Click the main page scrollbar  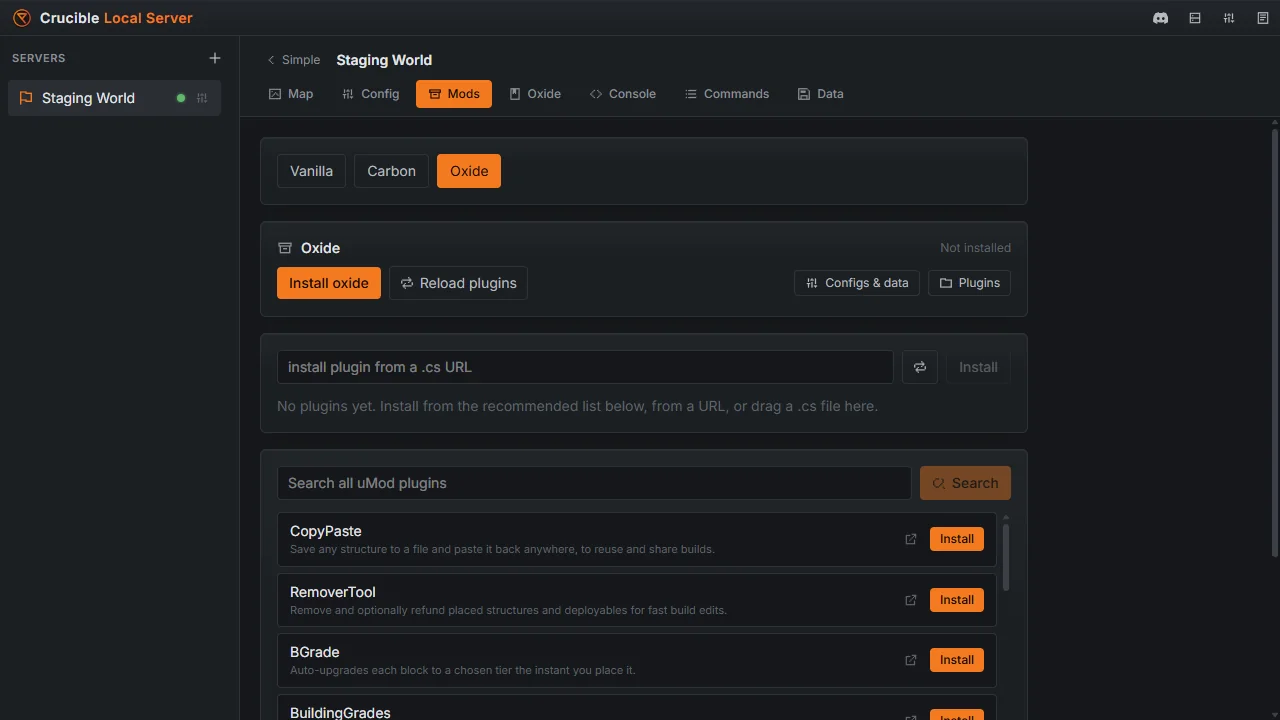pos(1275,343)
